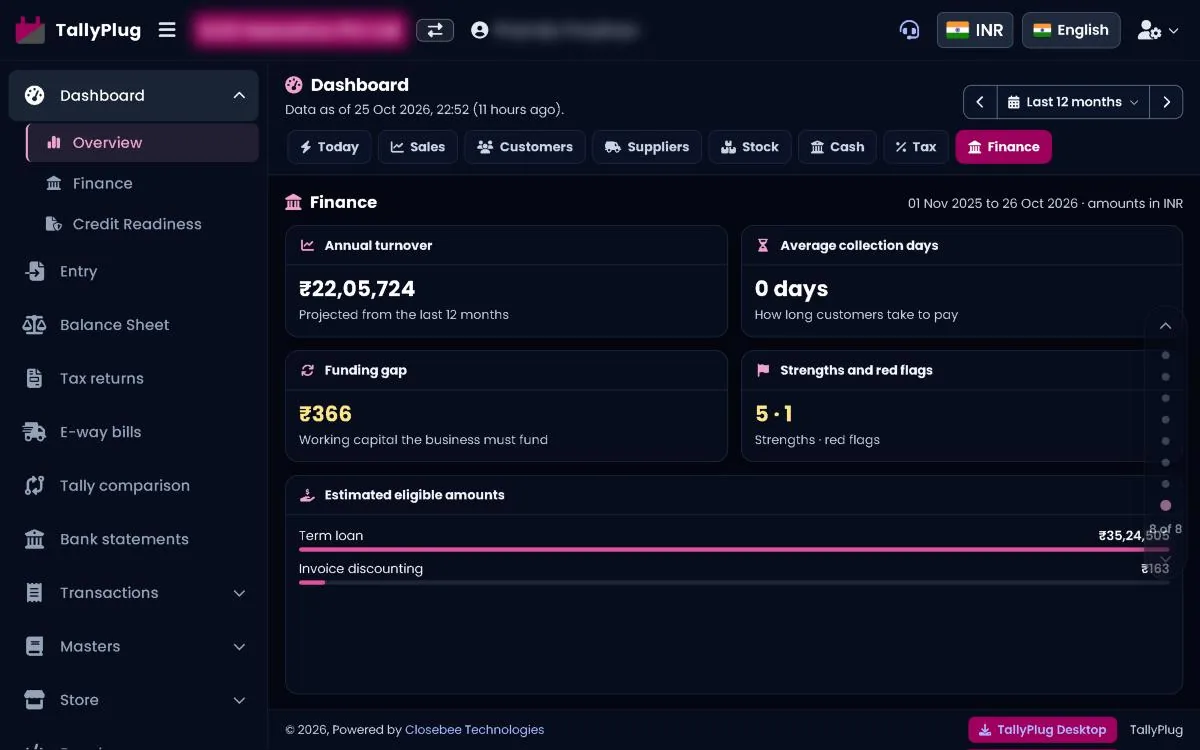Click the Transactions receipt icon
Screen dimensions: 1200x750
coord(35,593)
